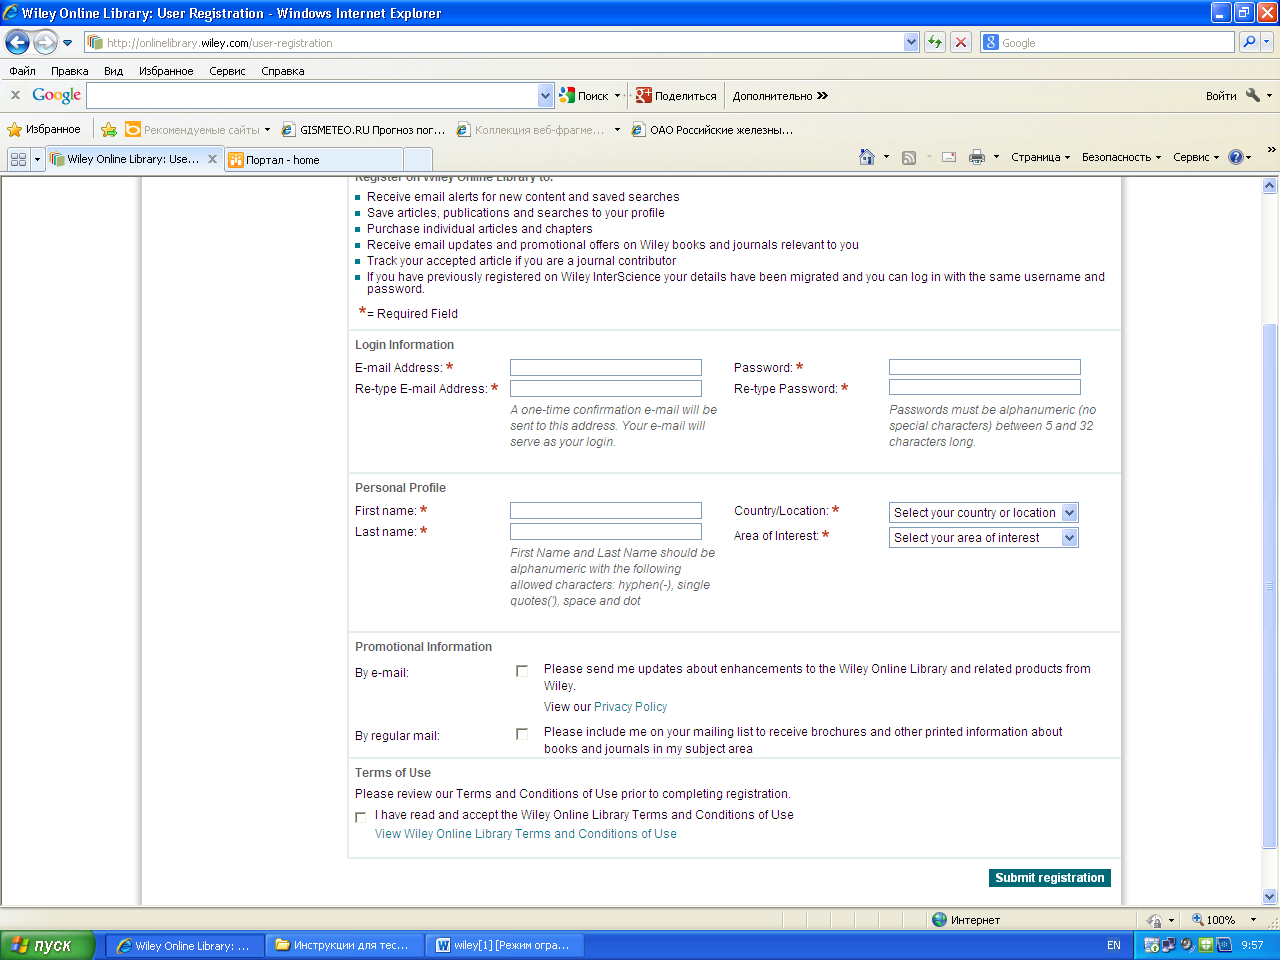The width and height of the screenshot is (1280, 960).
Task: Close the Wiley Online Library tab
Action: click(x=212, y=159)
